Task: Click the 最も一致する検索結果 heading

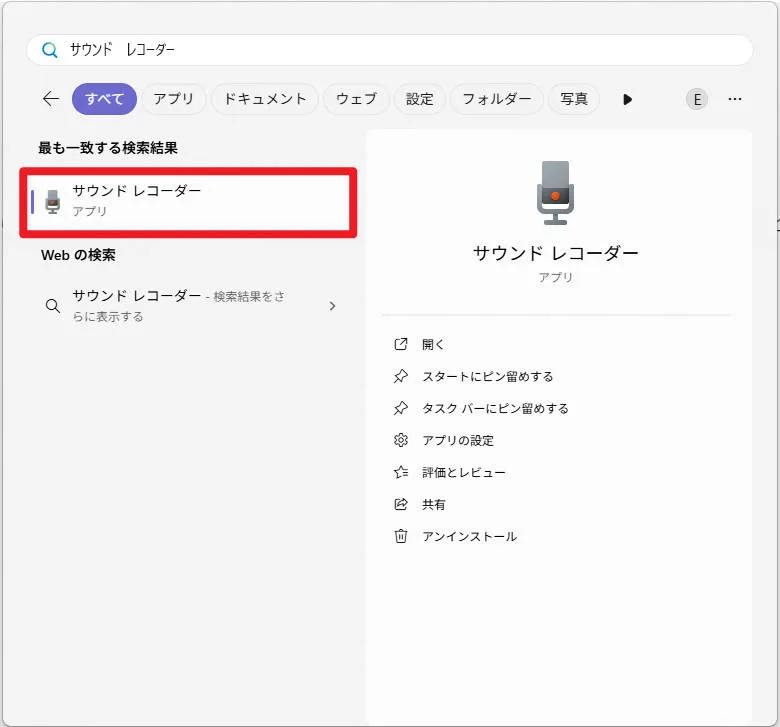Action: click(108, 148)
